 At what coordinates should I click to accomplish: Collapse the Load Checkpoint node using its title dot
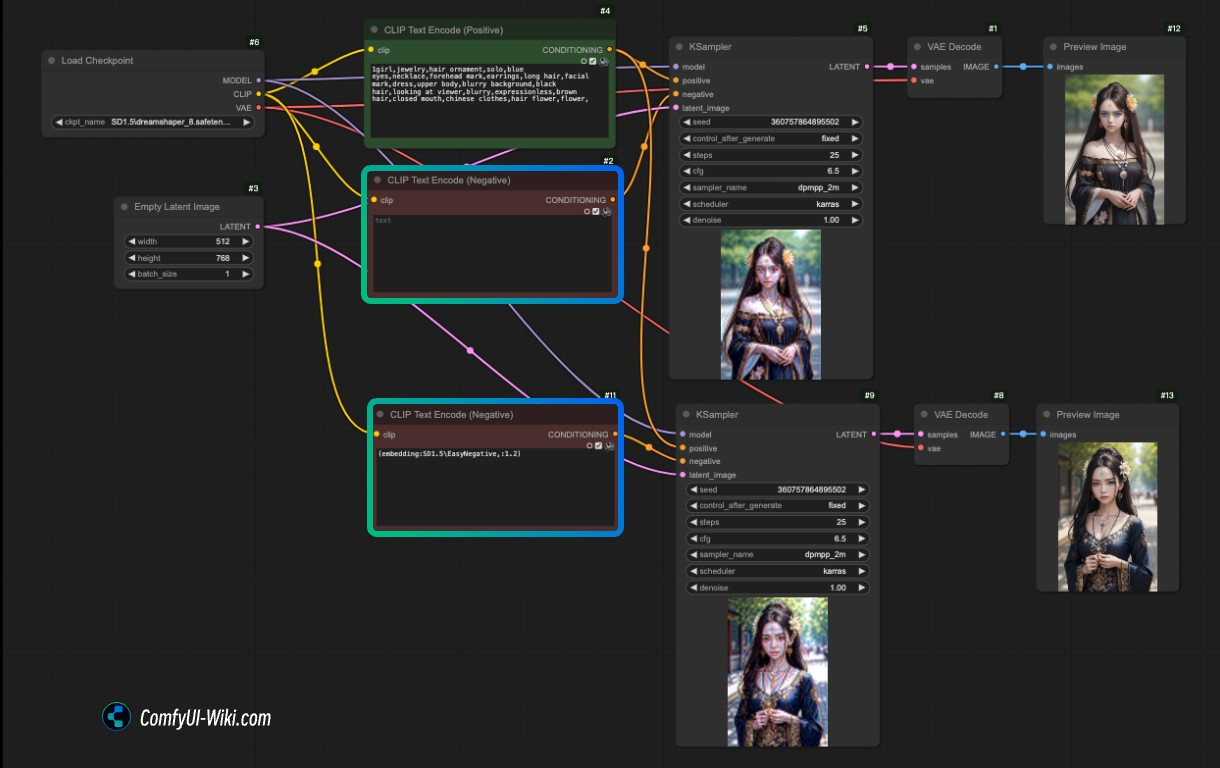[x=51, y=61]
